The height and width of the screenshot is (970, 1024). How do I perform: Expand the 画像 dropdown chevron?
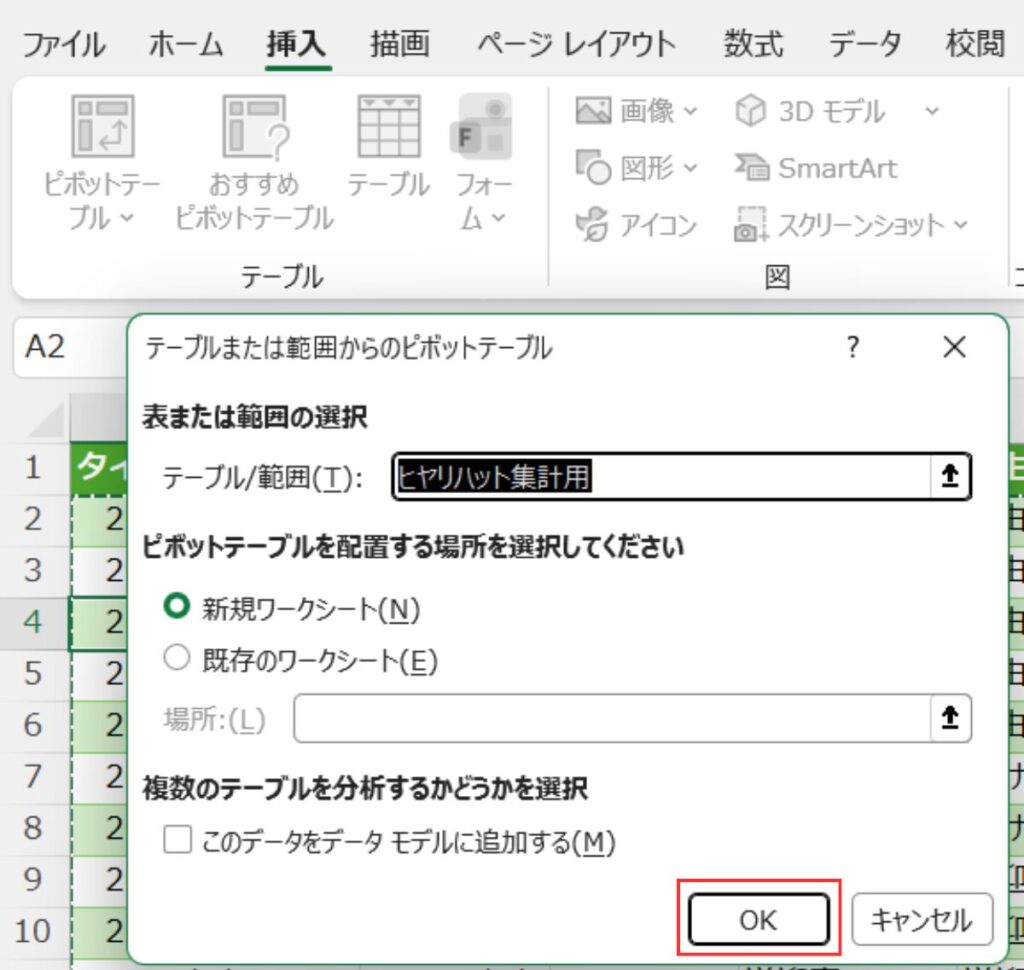click(690, 112)
